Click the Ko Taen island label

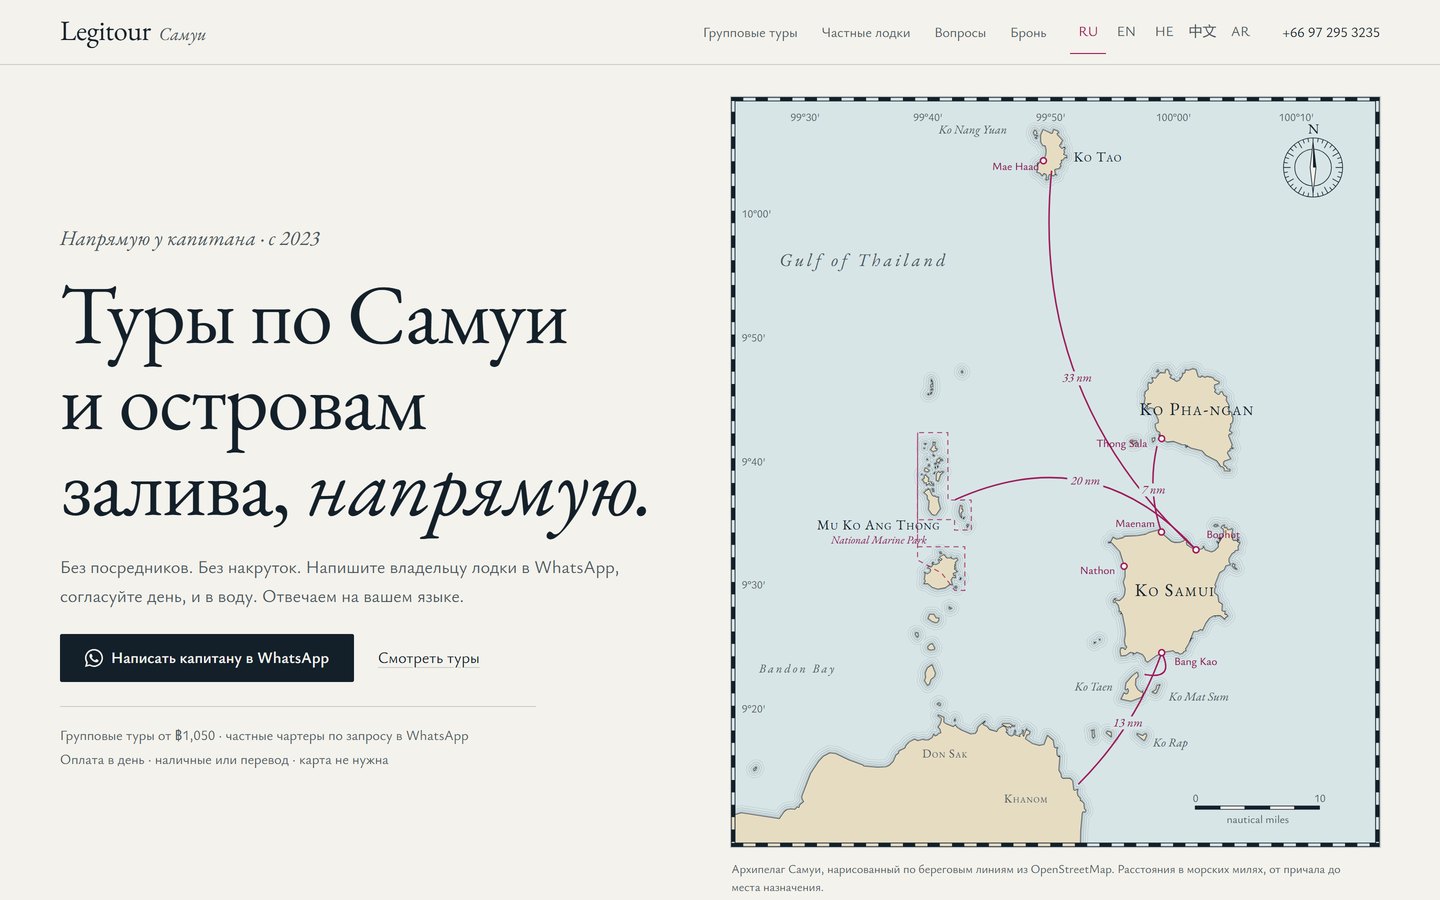[1093, 687]
